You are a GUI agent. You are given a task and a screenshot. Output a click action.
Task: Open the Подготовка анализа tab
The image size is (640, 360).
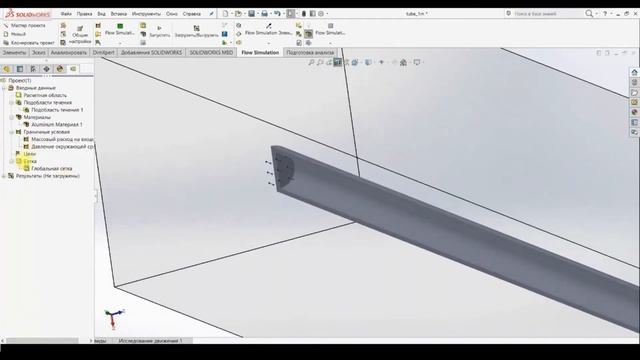(310, 53)
